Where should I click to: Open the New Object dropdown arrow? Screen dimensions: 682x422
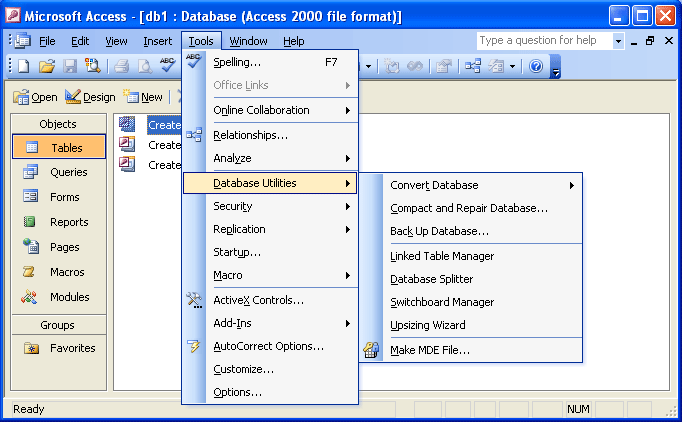click(512, 67)
